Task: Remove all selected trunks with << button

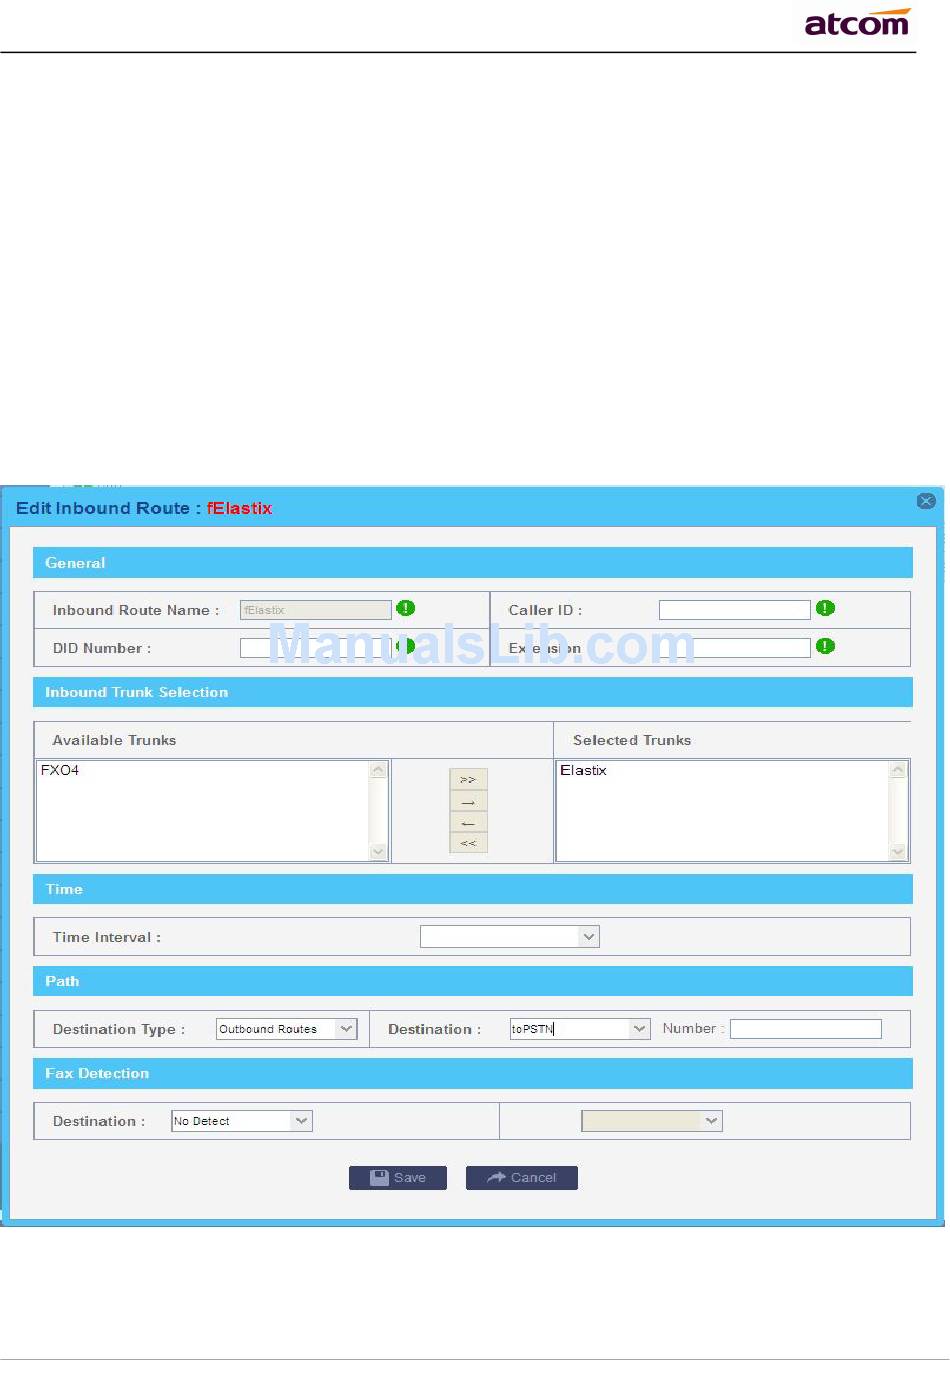Action: (x=468, y=843)
